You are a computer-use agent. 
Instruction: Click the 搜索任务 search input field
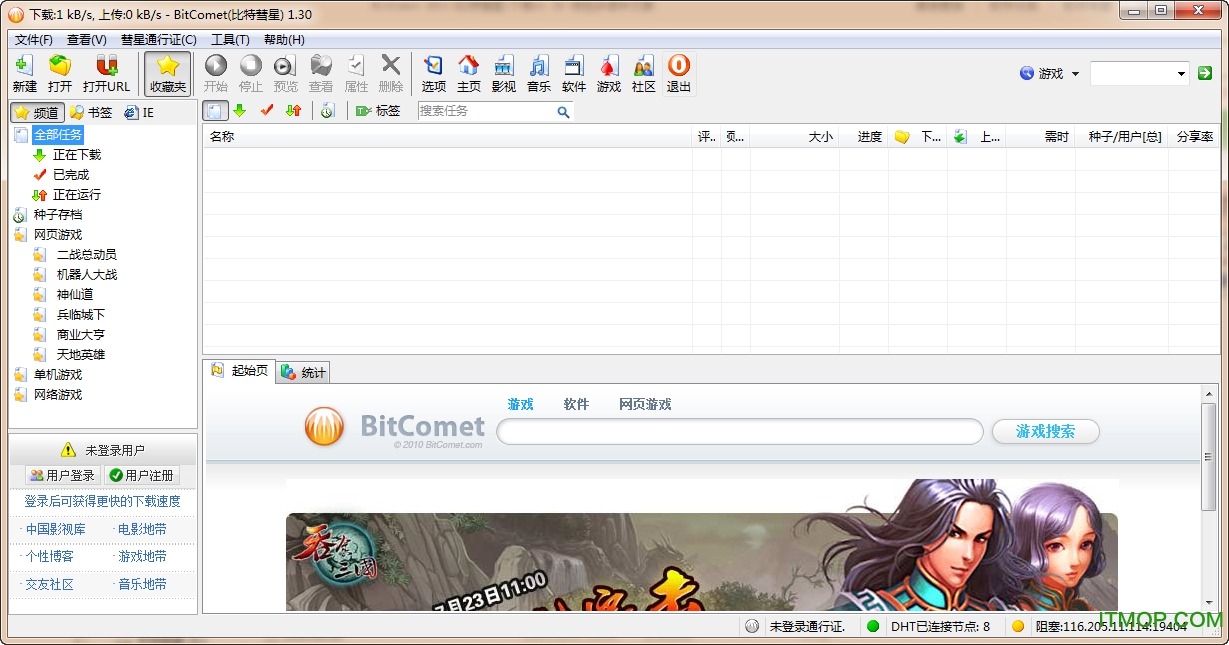click(x=486, y=111)
